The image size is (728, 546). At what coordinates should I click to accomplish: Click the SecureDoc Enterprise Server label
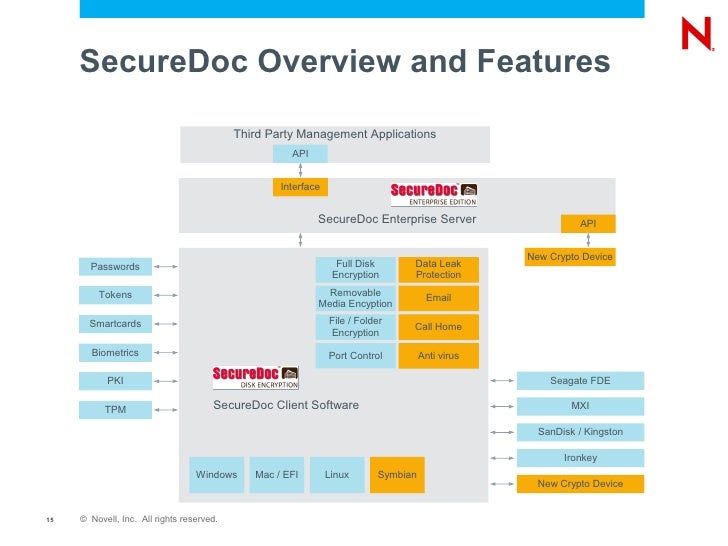[397, 219]
